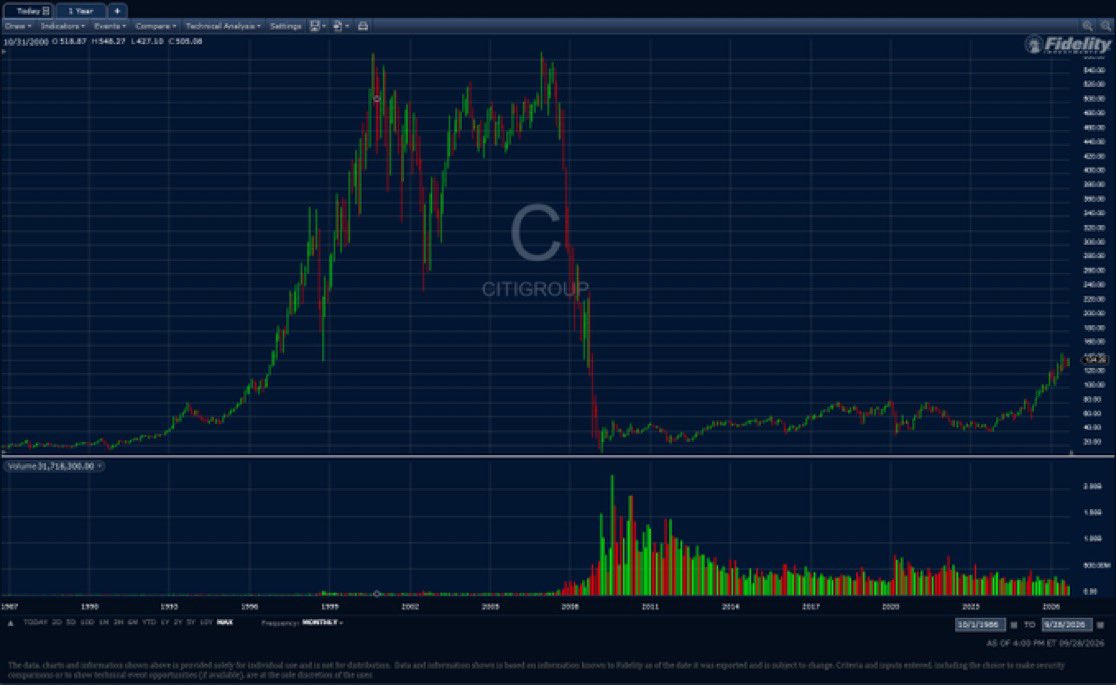Click the end date input field
The image size is (1116, 685).
[x=1066, y=624]
